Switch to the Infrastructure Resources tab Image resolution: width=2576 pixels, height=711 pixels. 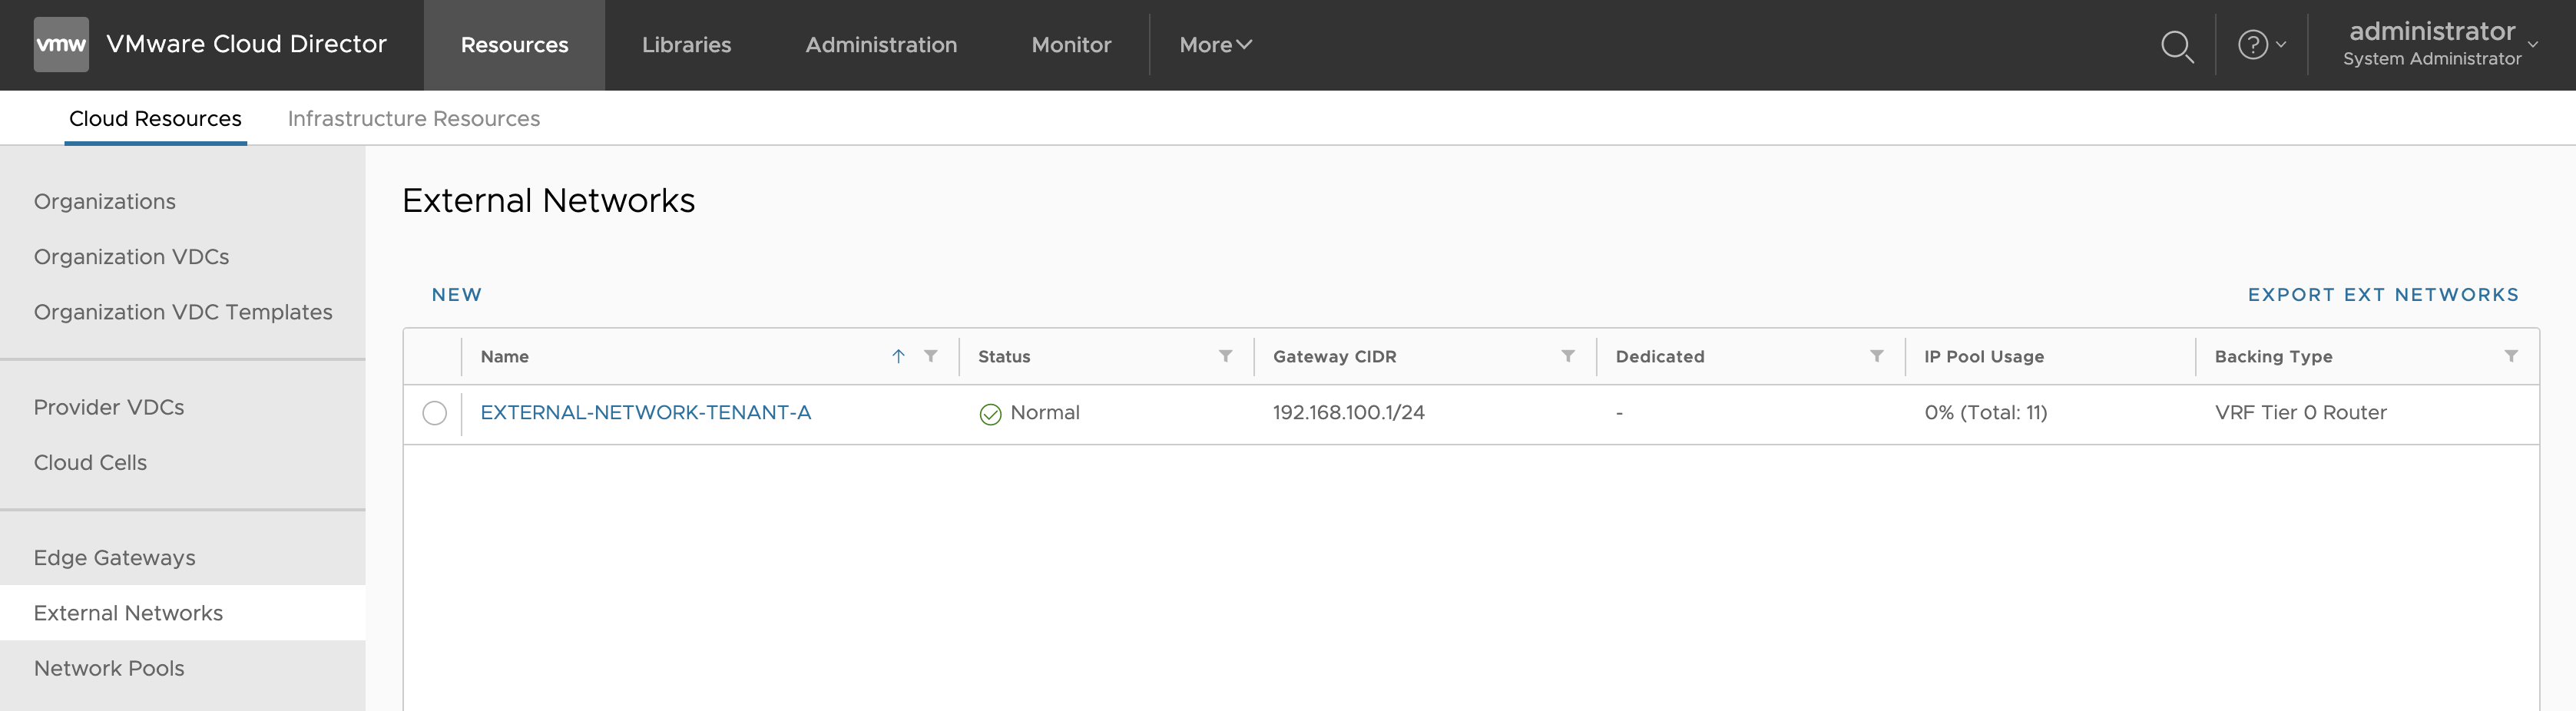(413, 119)
